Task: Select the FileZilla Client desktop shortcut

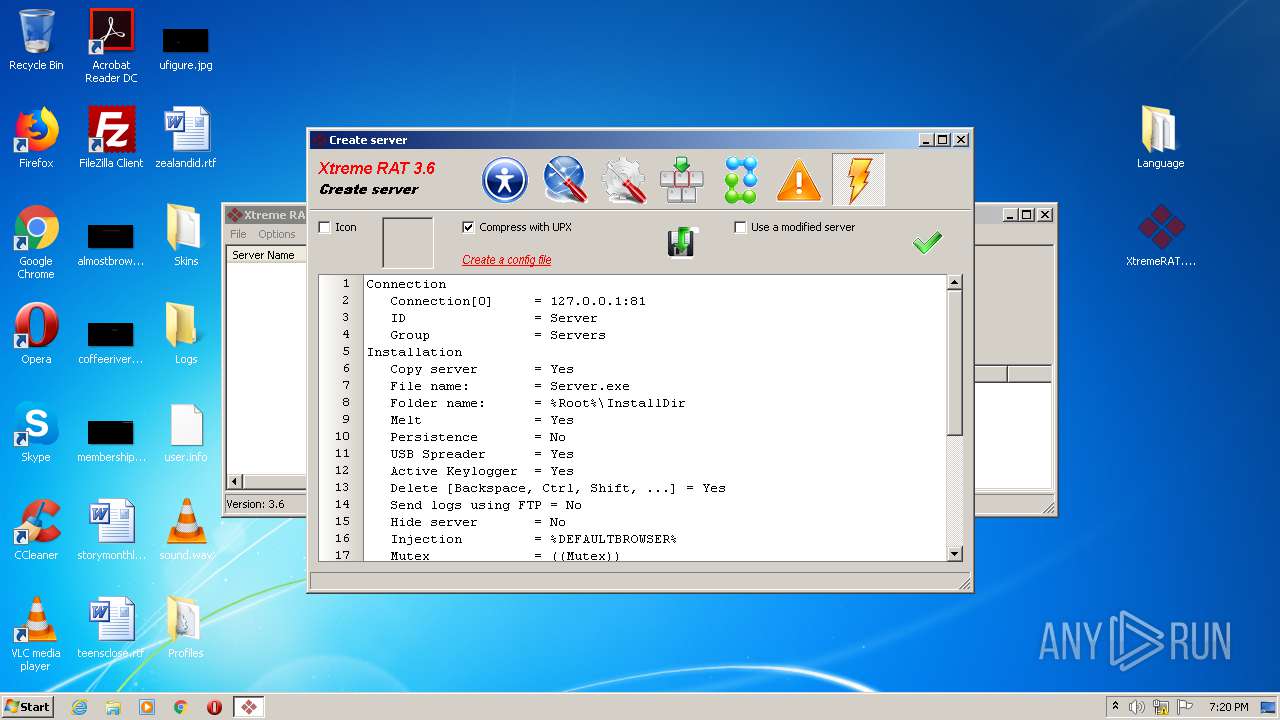Action: click(111, 138)
